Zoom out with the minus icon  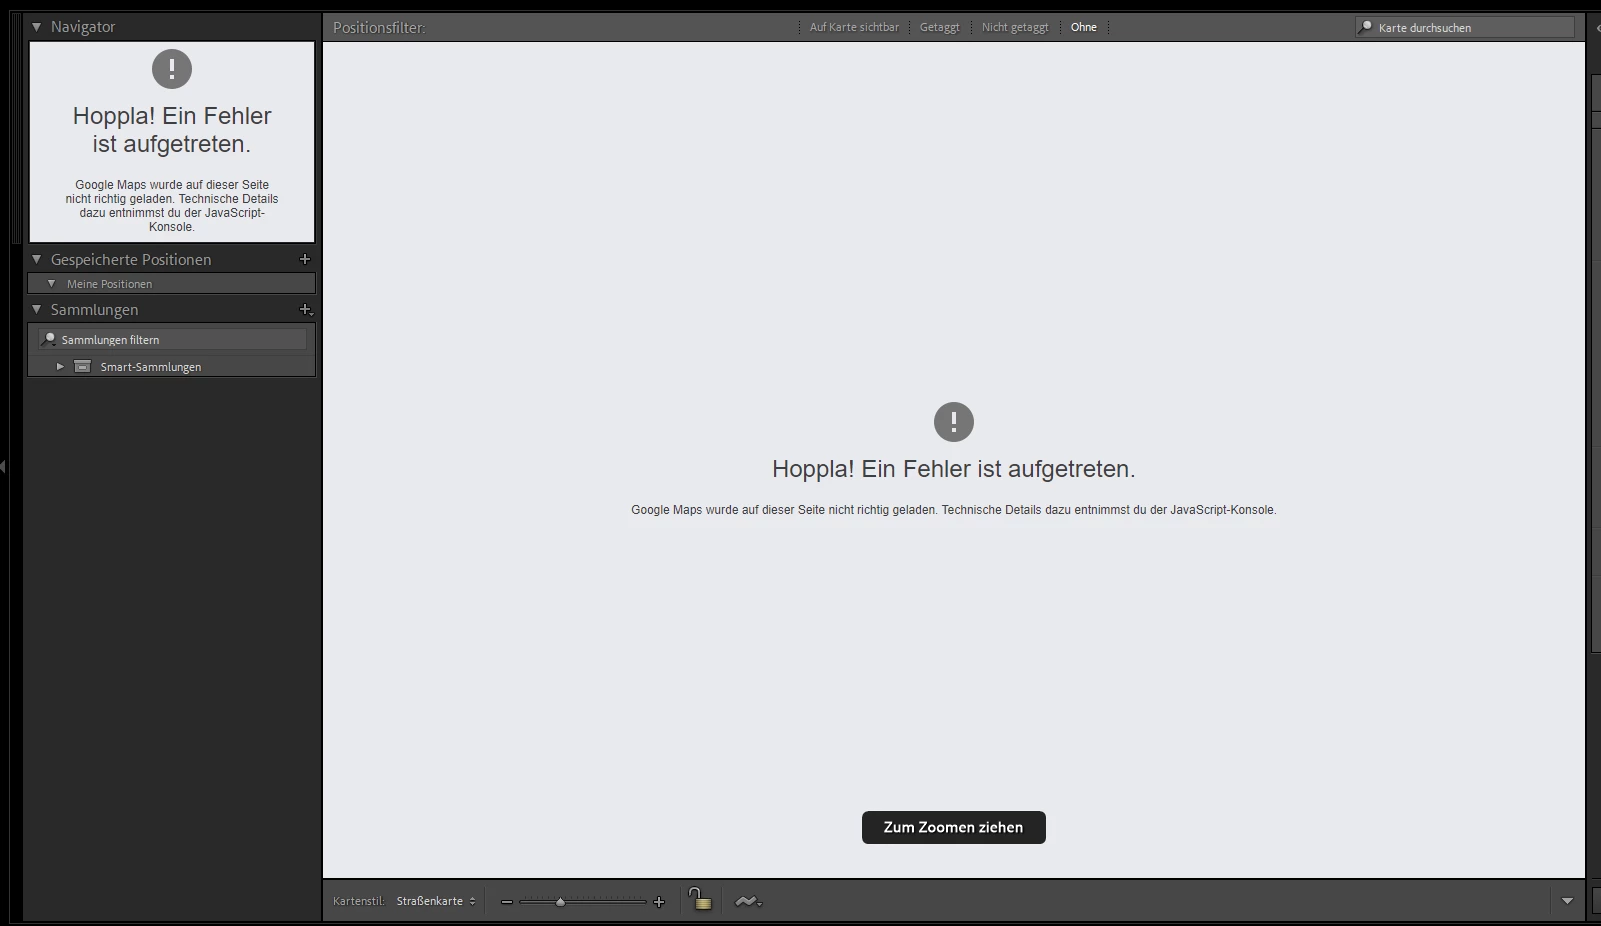coord(507,902)
